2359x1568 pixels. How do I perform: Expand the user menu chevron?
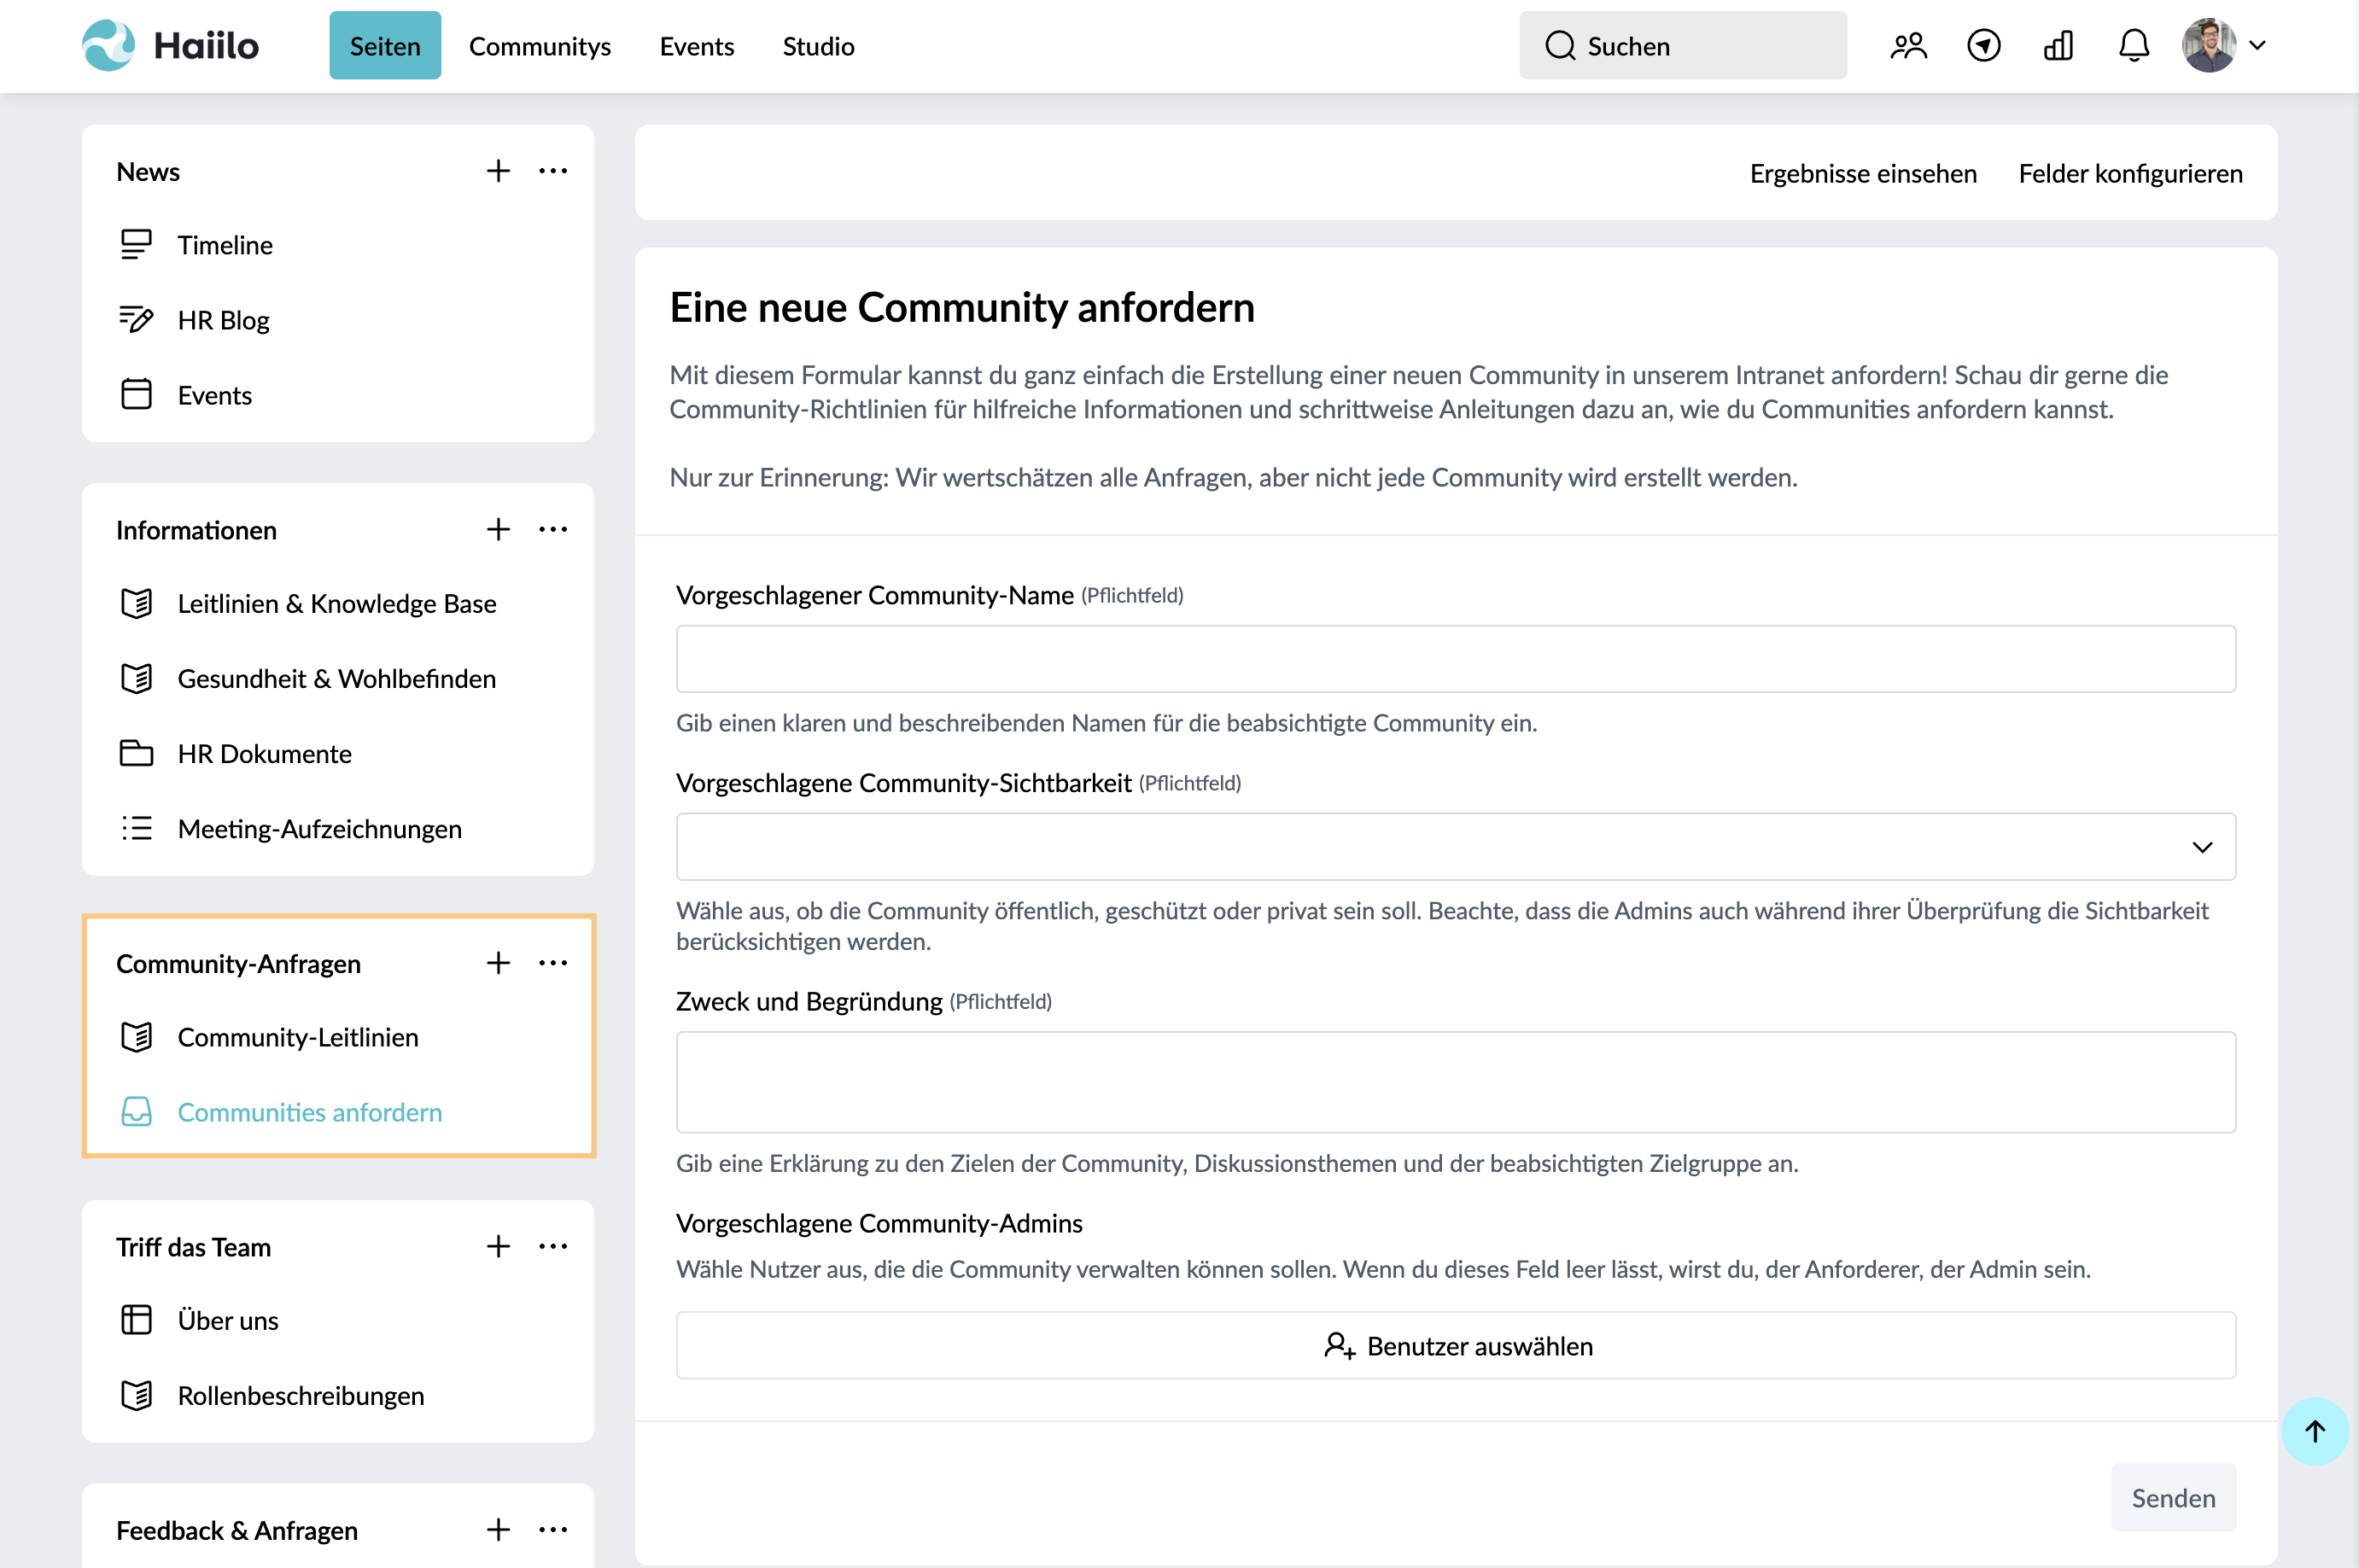point(2257,46)
